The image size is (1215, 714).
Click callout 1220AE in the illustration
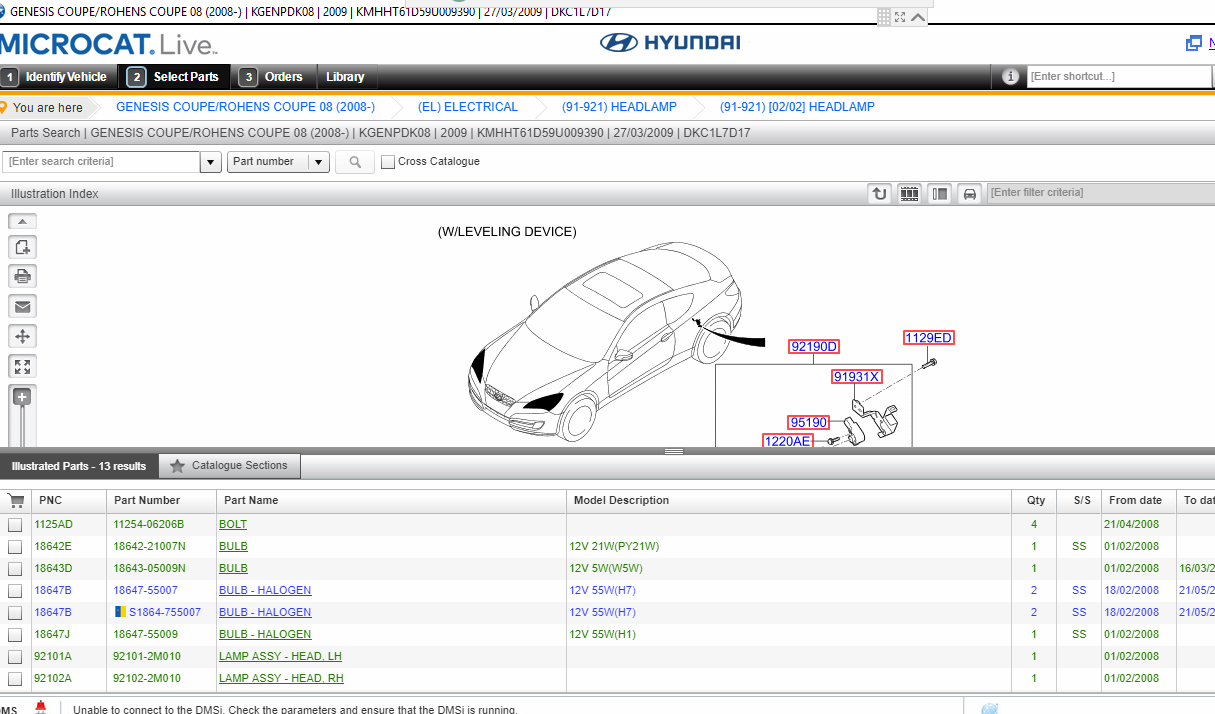788,441
